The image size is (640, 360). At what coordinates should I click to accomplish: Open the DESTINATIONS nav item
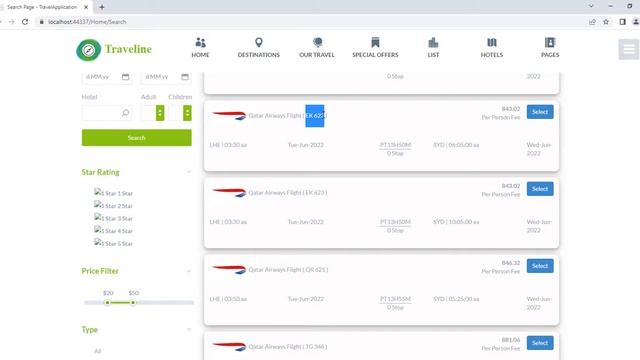coord(259,48)
